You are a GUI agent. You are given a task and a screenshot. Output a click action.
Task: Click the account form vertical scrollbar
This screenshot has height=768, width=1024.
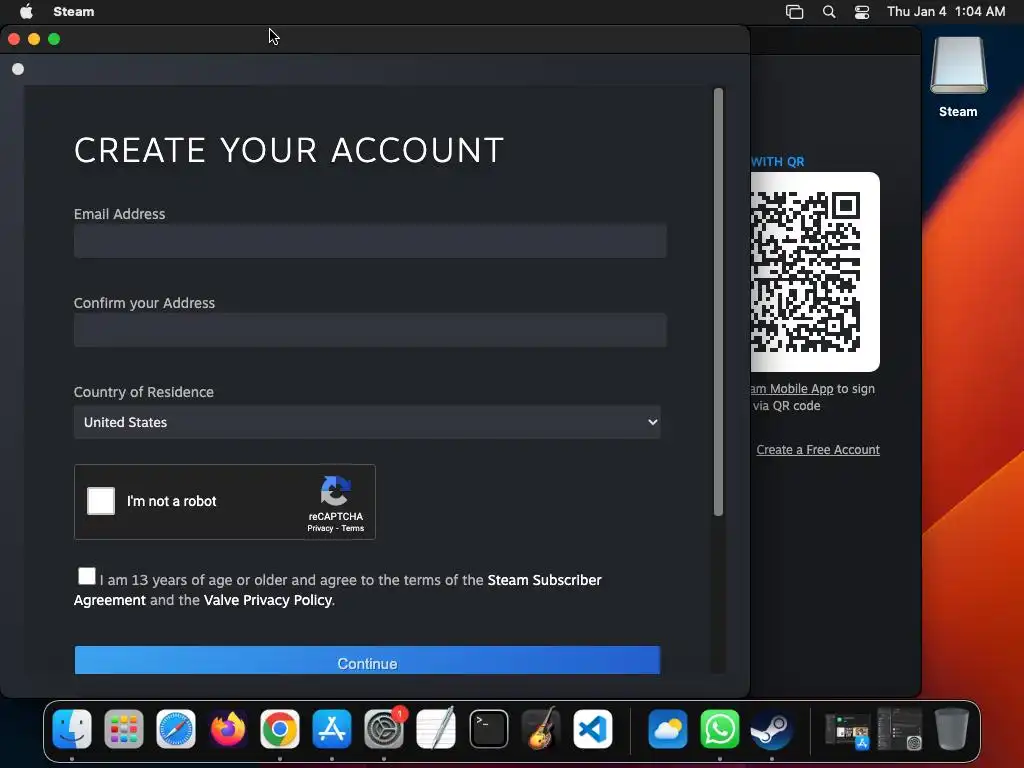coord(718,302)
